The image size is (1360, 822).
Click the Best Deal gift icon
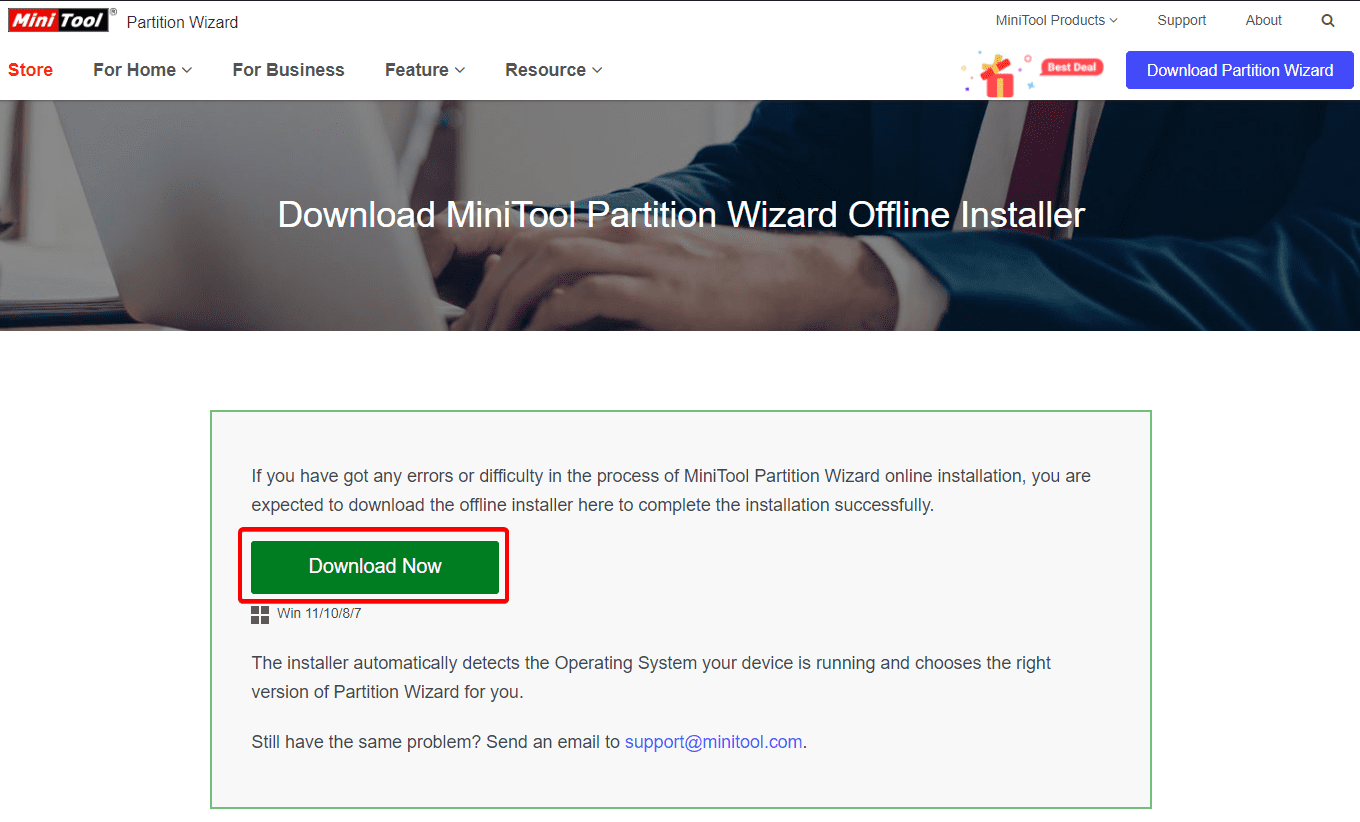(x=1032, y=74)
